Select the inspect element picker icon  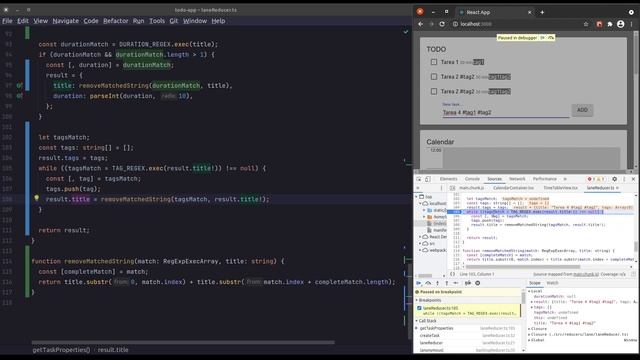click(x=419, y=179)
